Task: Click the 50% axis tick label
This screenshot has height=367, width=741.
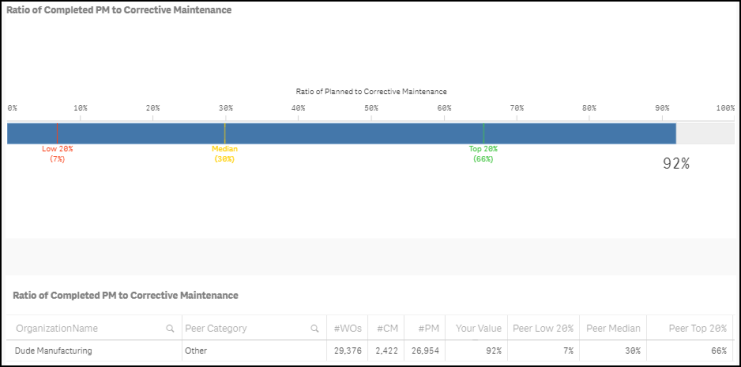Action: coord(371,108)
